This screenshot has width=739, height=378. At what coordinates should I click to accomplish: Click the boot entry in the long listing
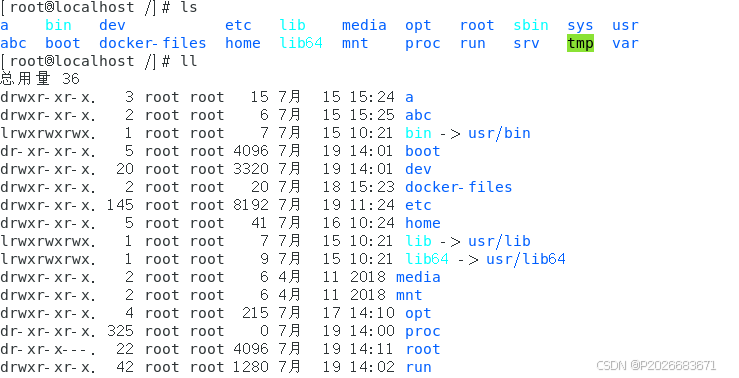tap(423, 151)
